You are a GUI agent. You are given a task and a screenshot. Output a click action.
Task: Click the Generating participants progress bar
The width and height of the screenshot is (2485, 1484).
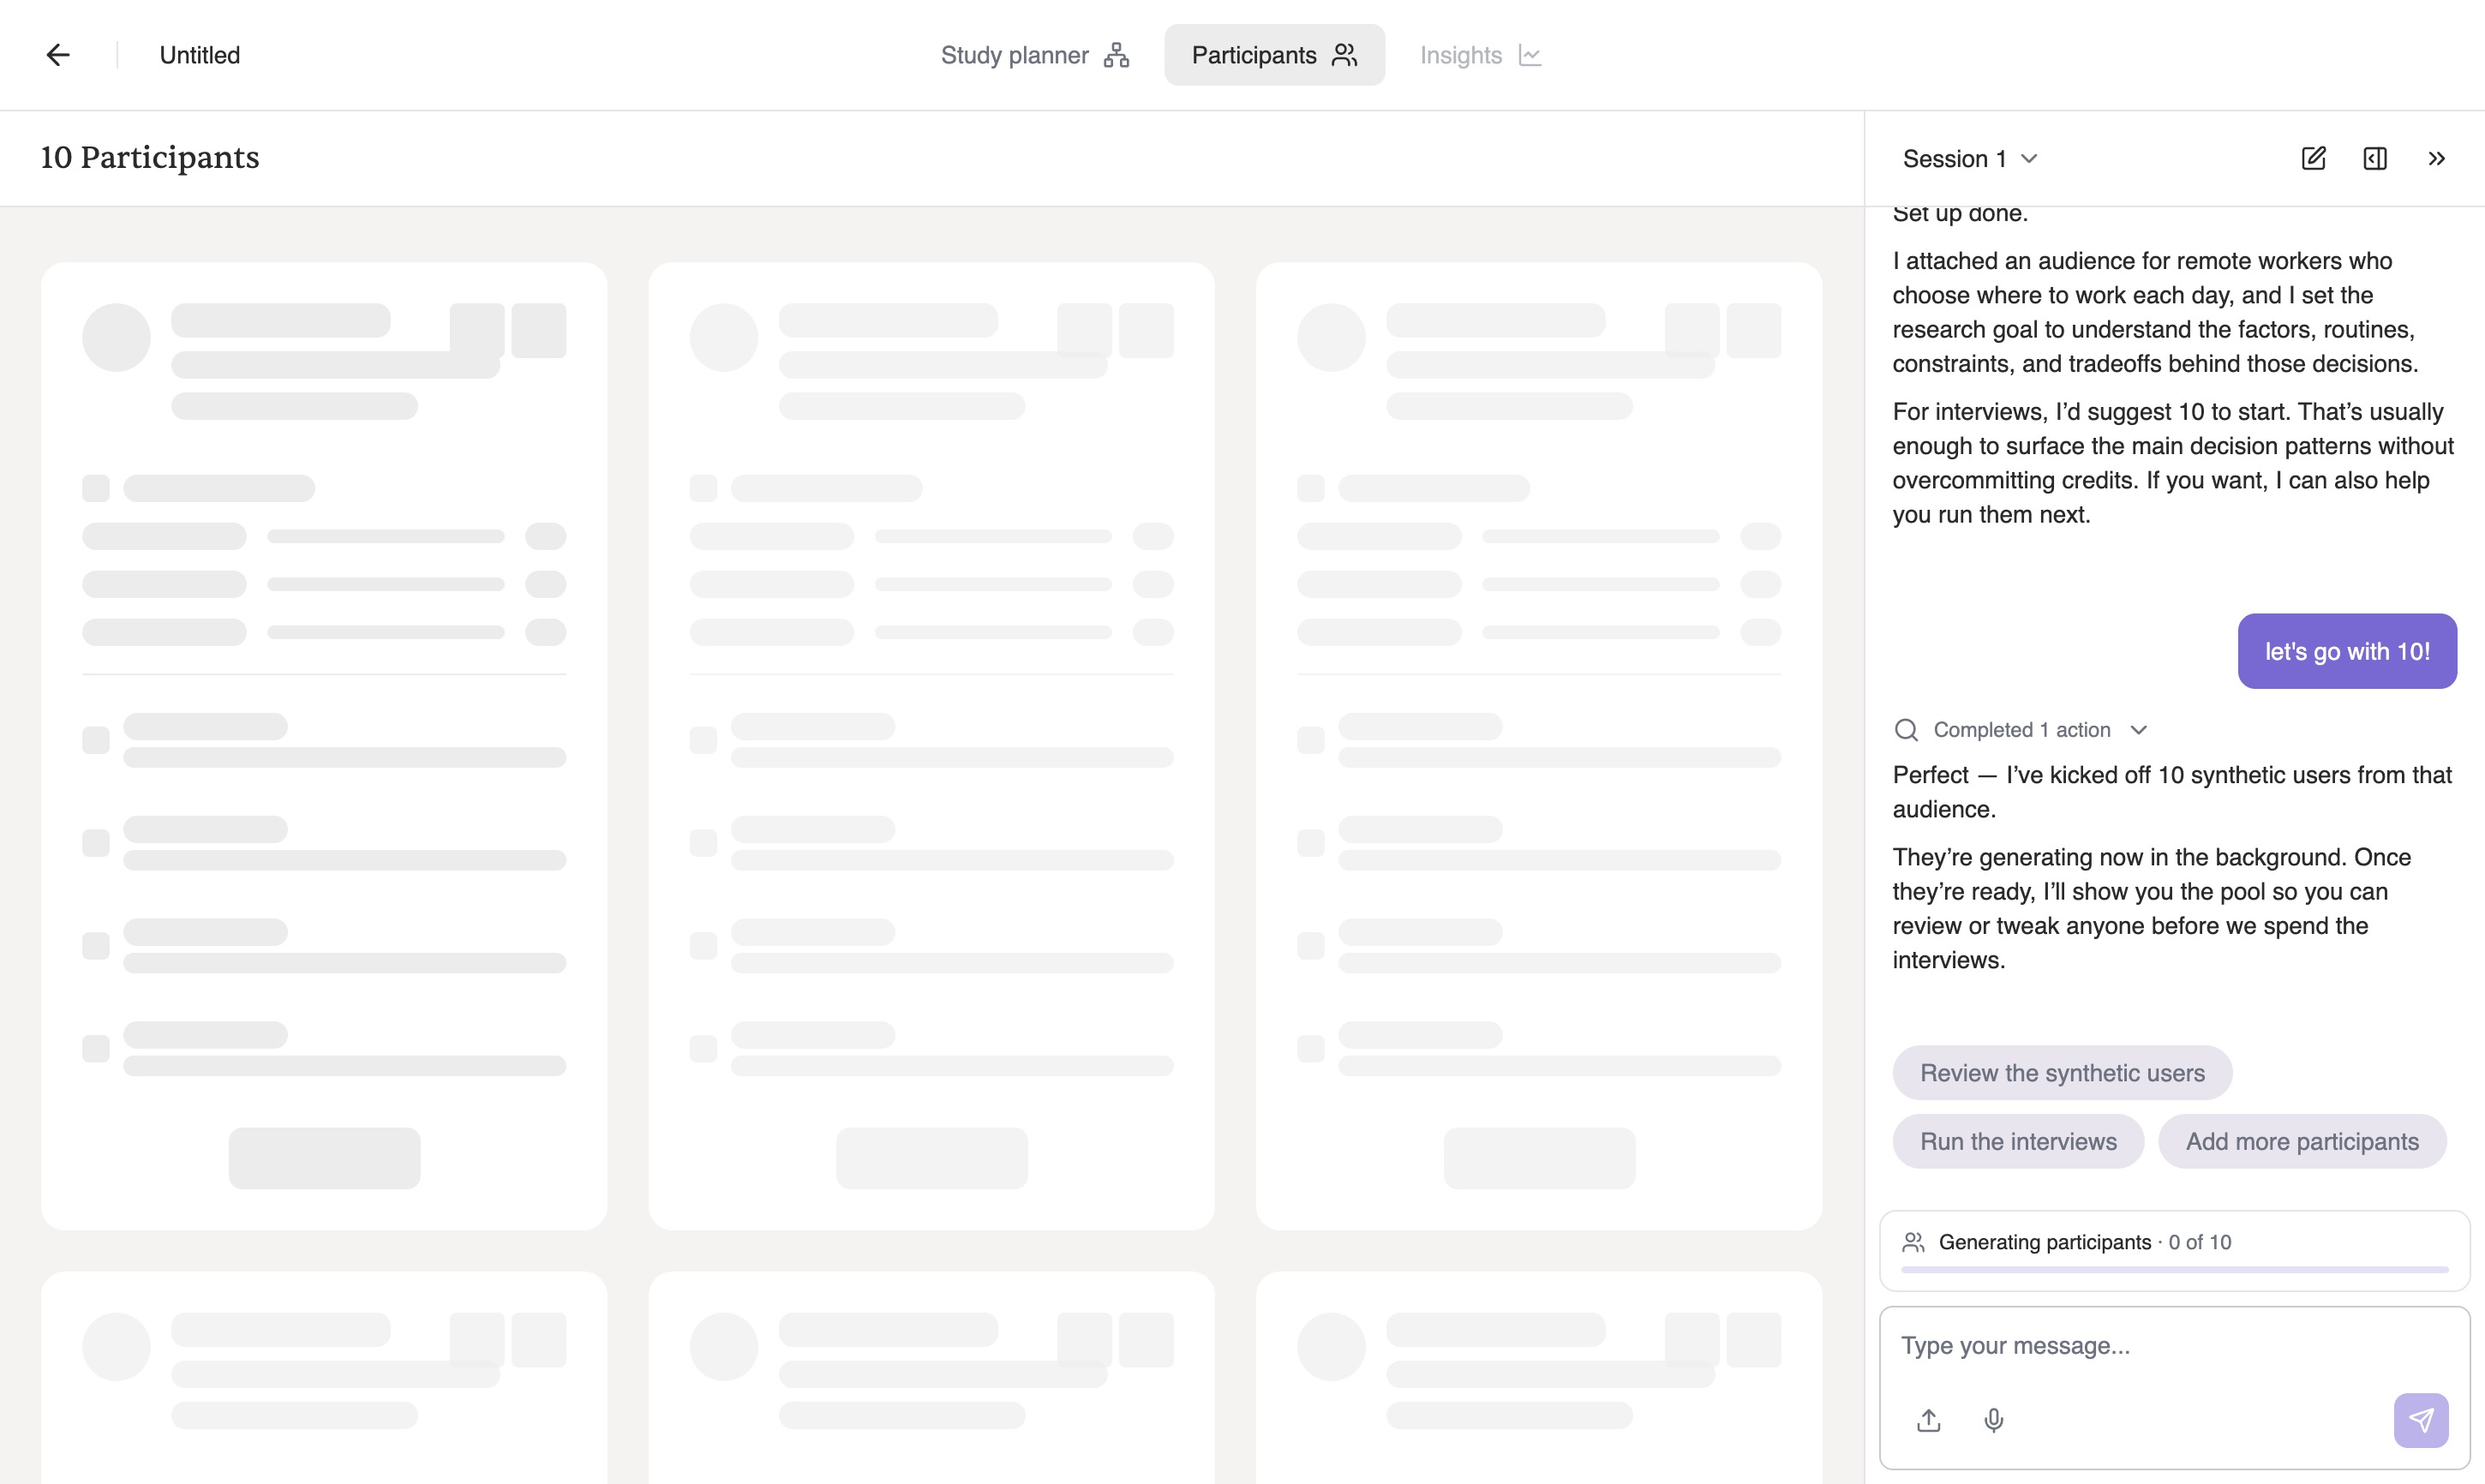[2175, 1269]
